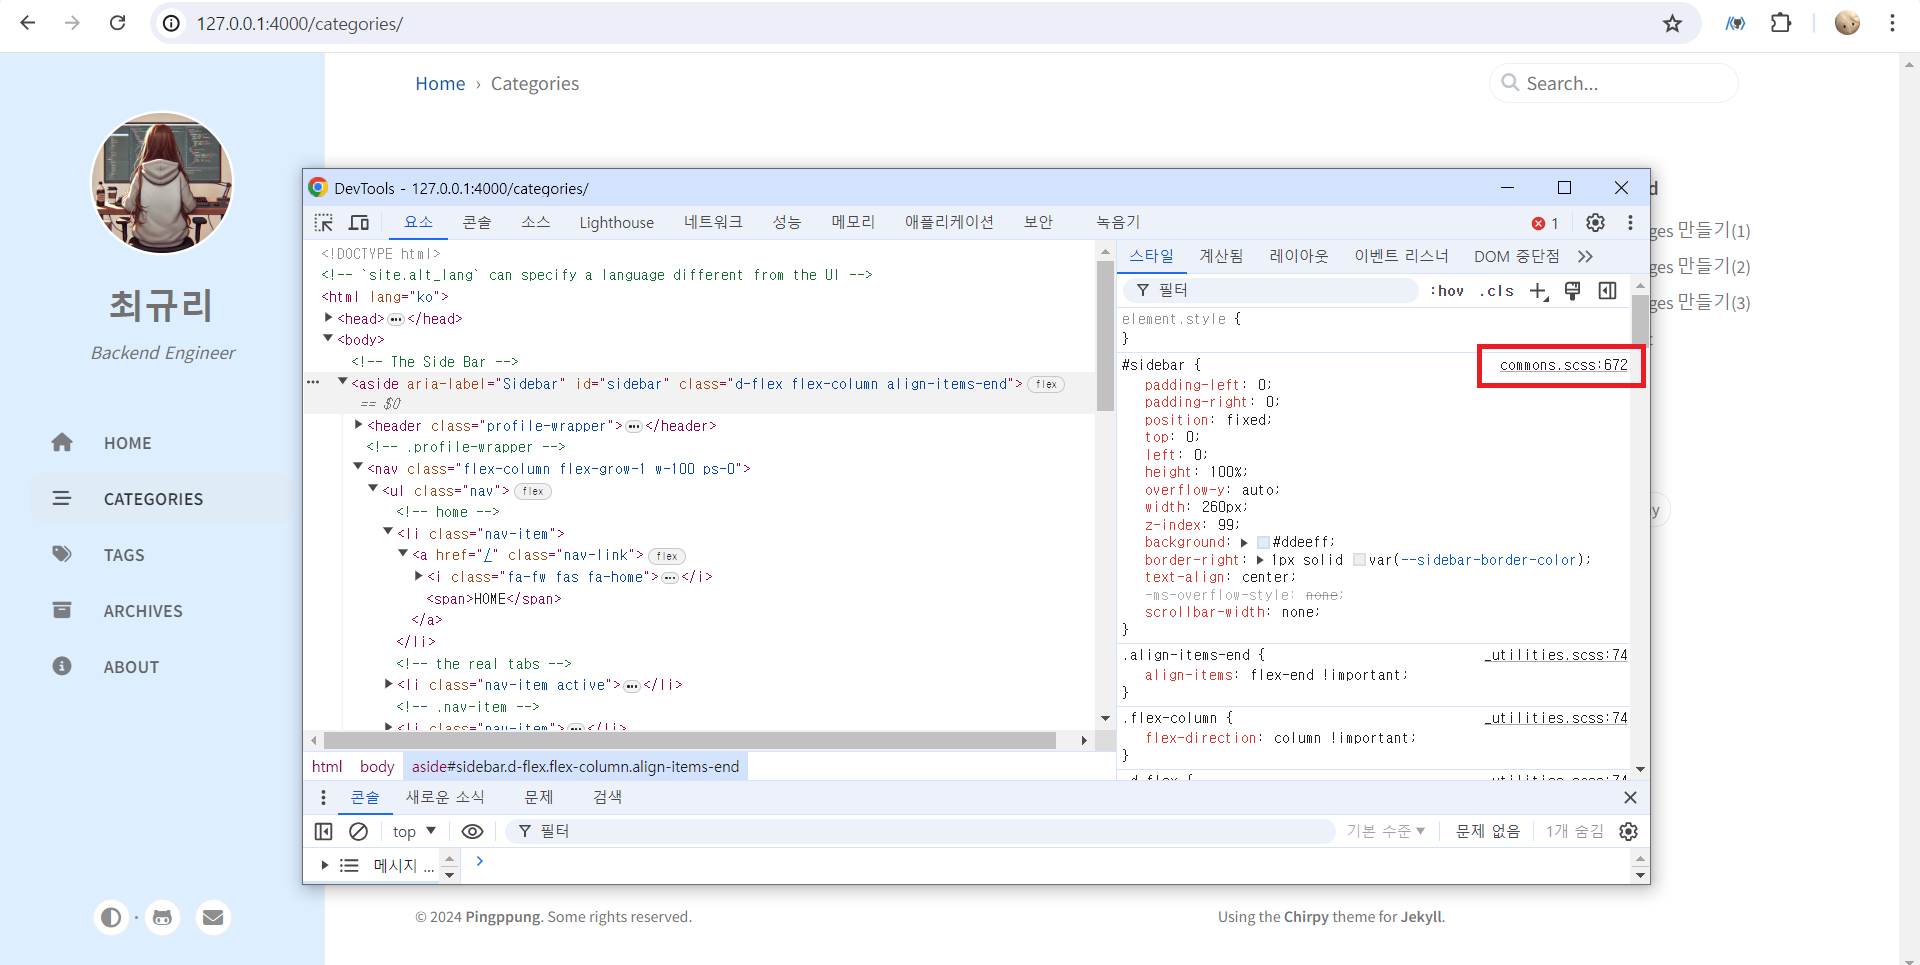The height and width of the screenshot is (965, 1920).
Task: Open console settings gear icon
Action: pyautogui.click(x=1628, y=832)
